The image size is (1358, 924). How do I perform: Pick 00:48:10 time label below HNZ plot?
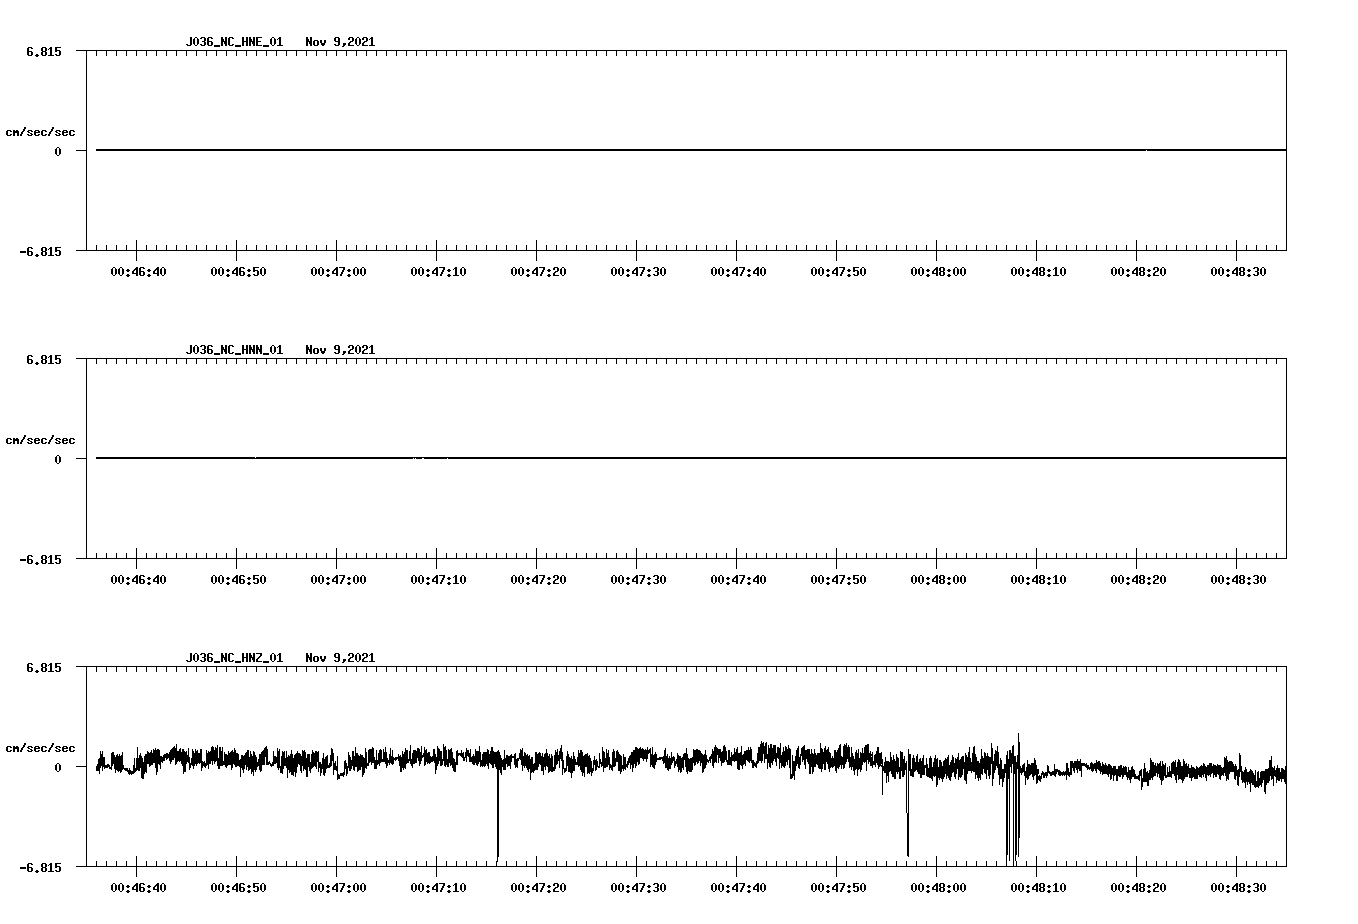1038,887
